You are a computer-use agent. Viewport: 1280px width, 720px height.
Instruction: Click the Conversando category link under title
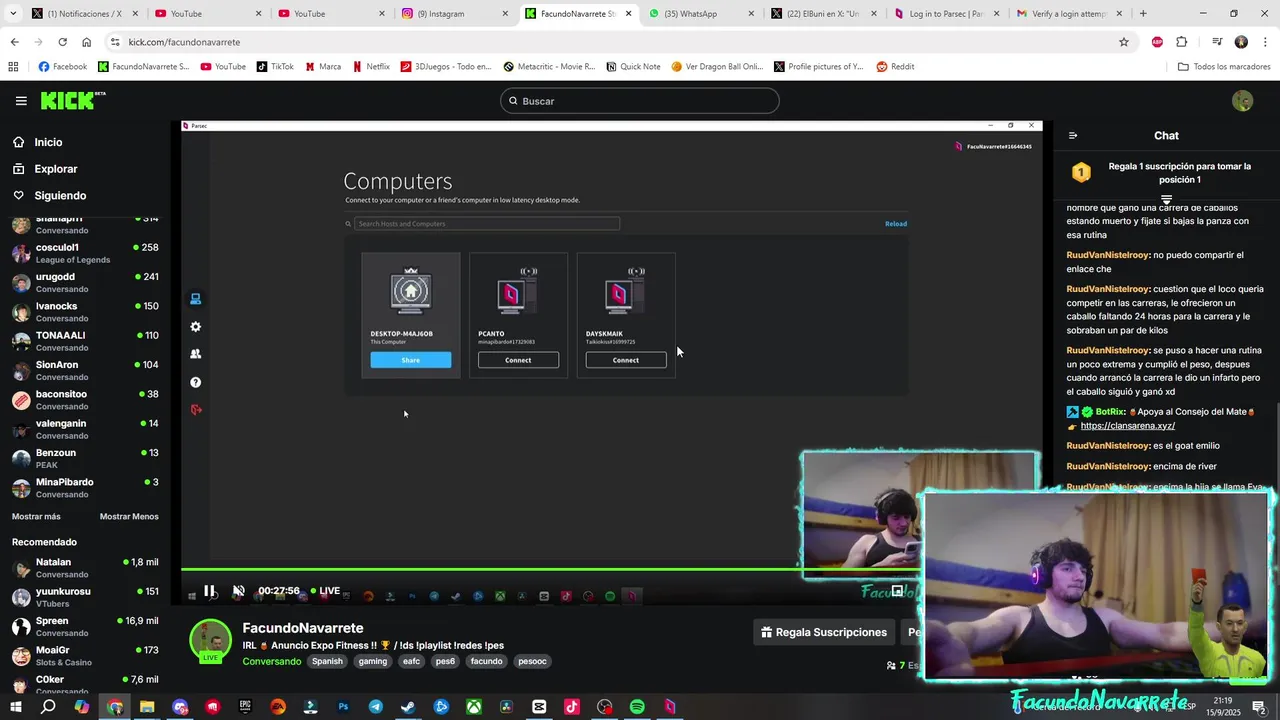click(271, 662)
